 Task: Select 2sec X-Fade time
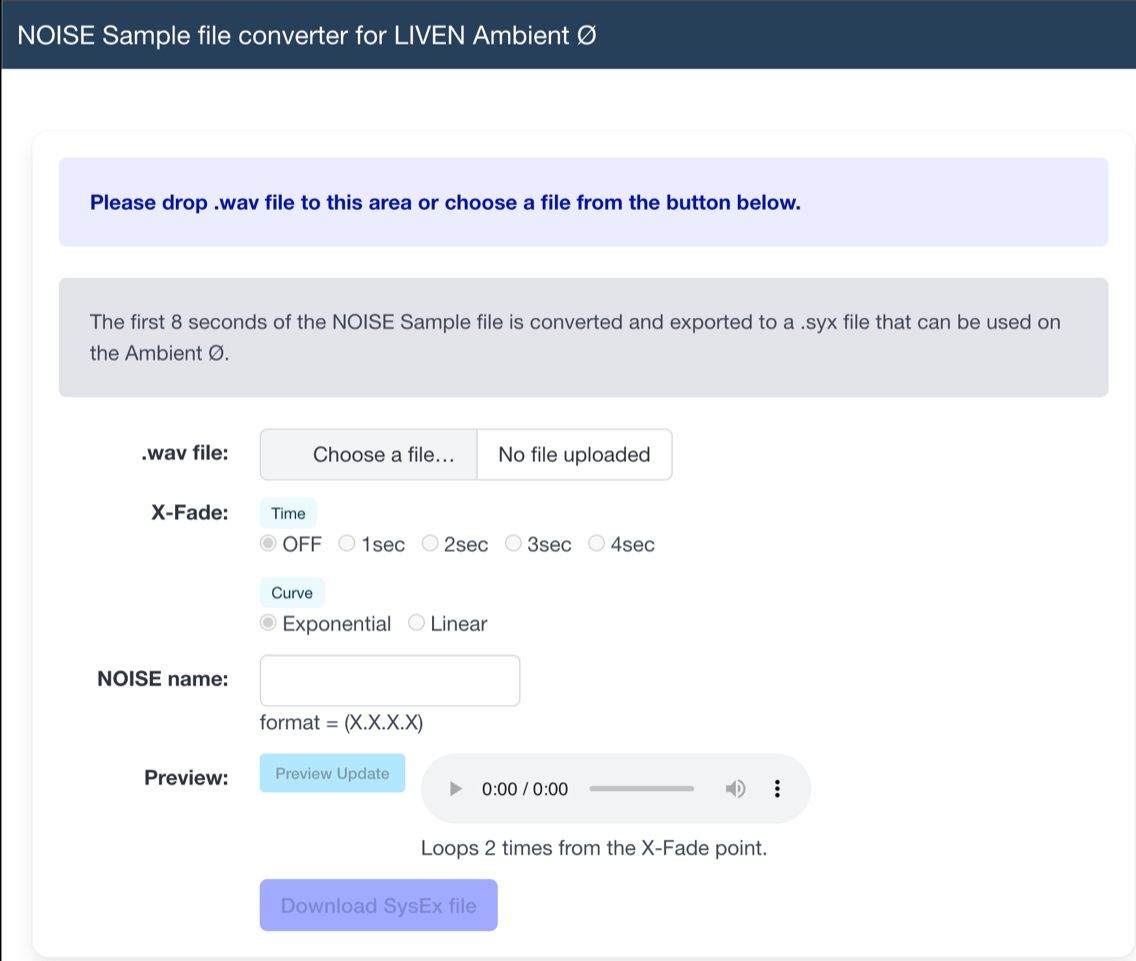click(430, 543)
